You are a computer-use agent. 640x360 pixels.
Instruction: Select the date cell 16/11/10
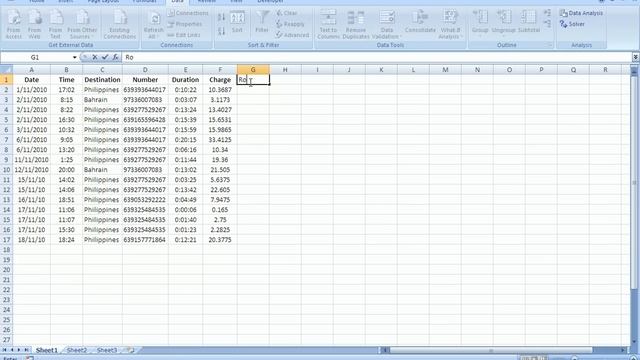[x=31, y=200]
